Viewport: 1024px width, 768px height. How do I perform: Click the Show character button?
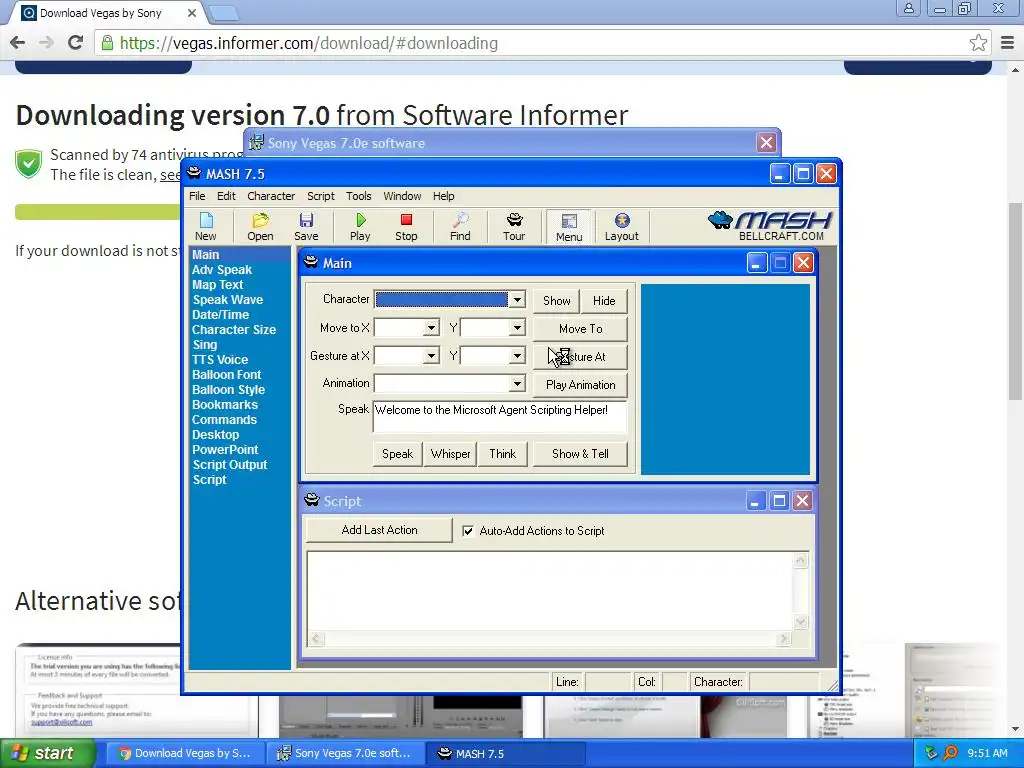pyautogui.click(x=556, y=300)
